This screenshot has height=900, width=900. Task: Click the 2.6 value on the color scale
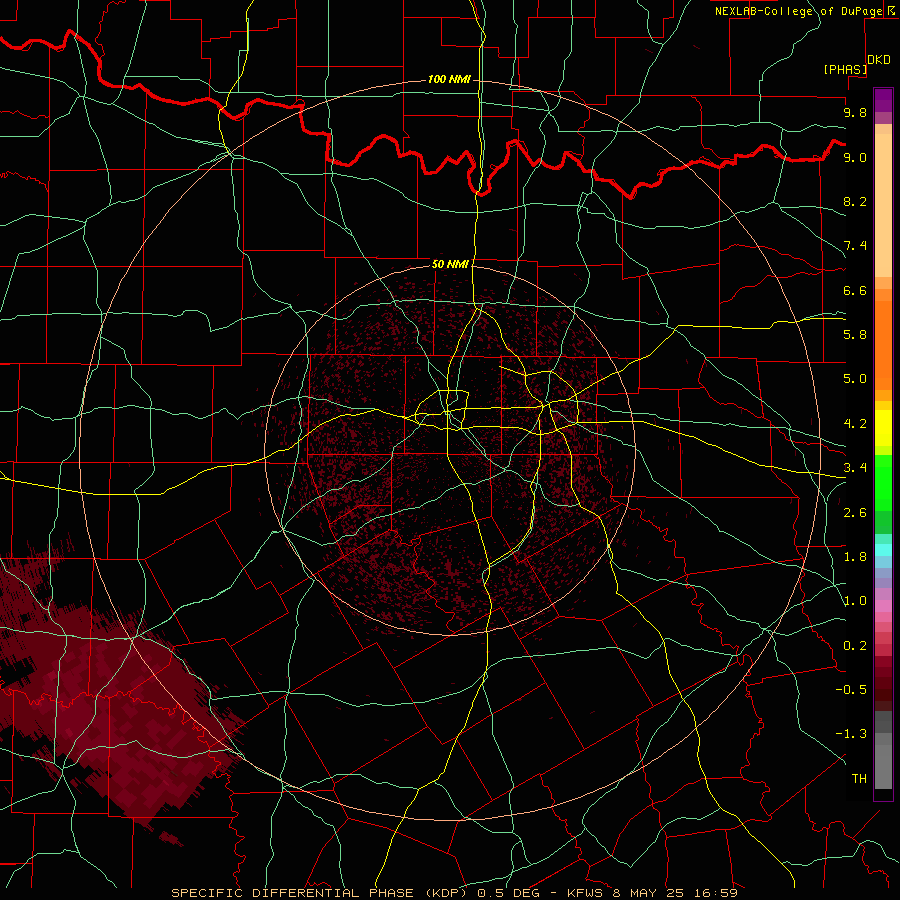click(855, 512)
